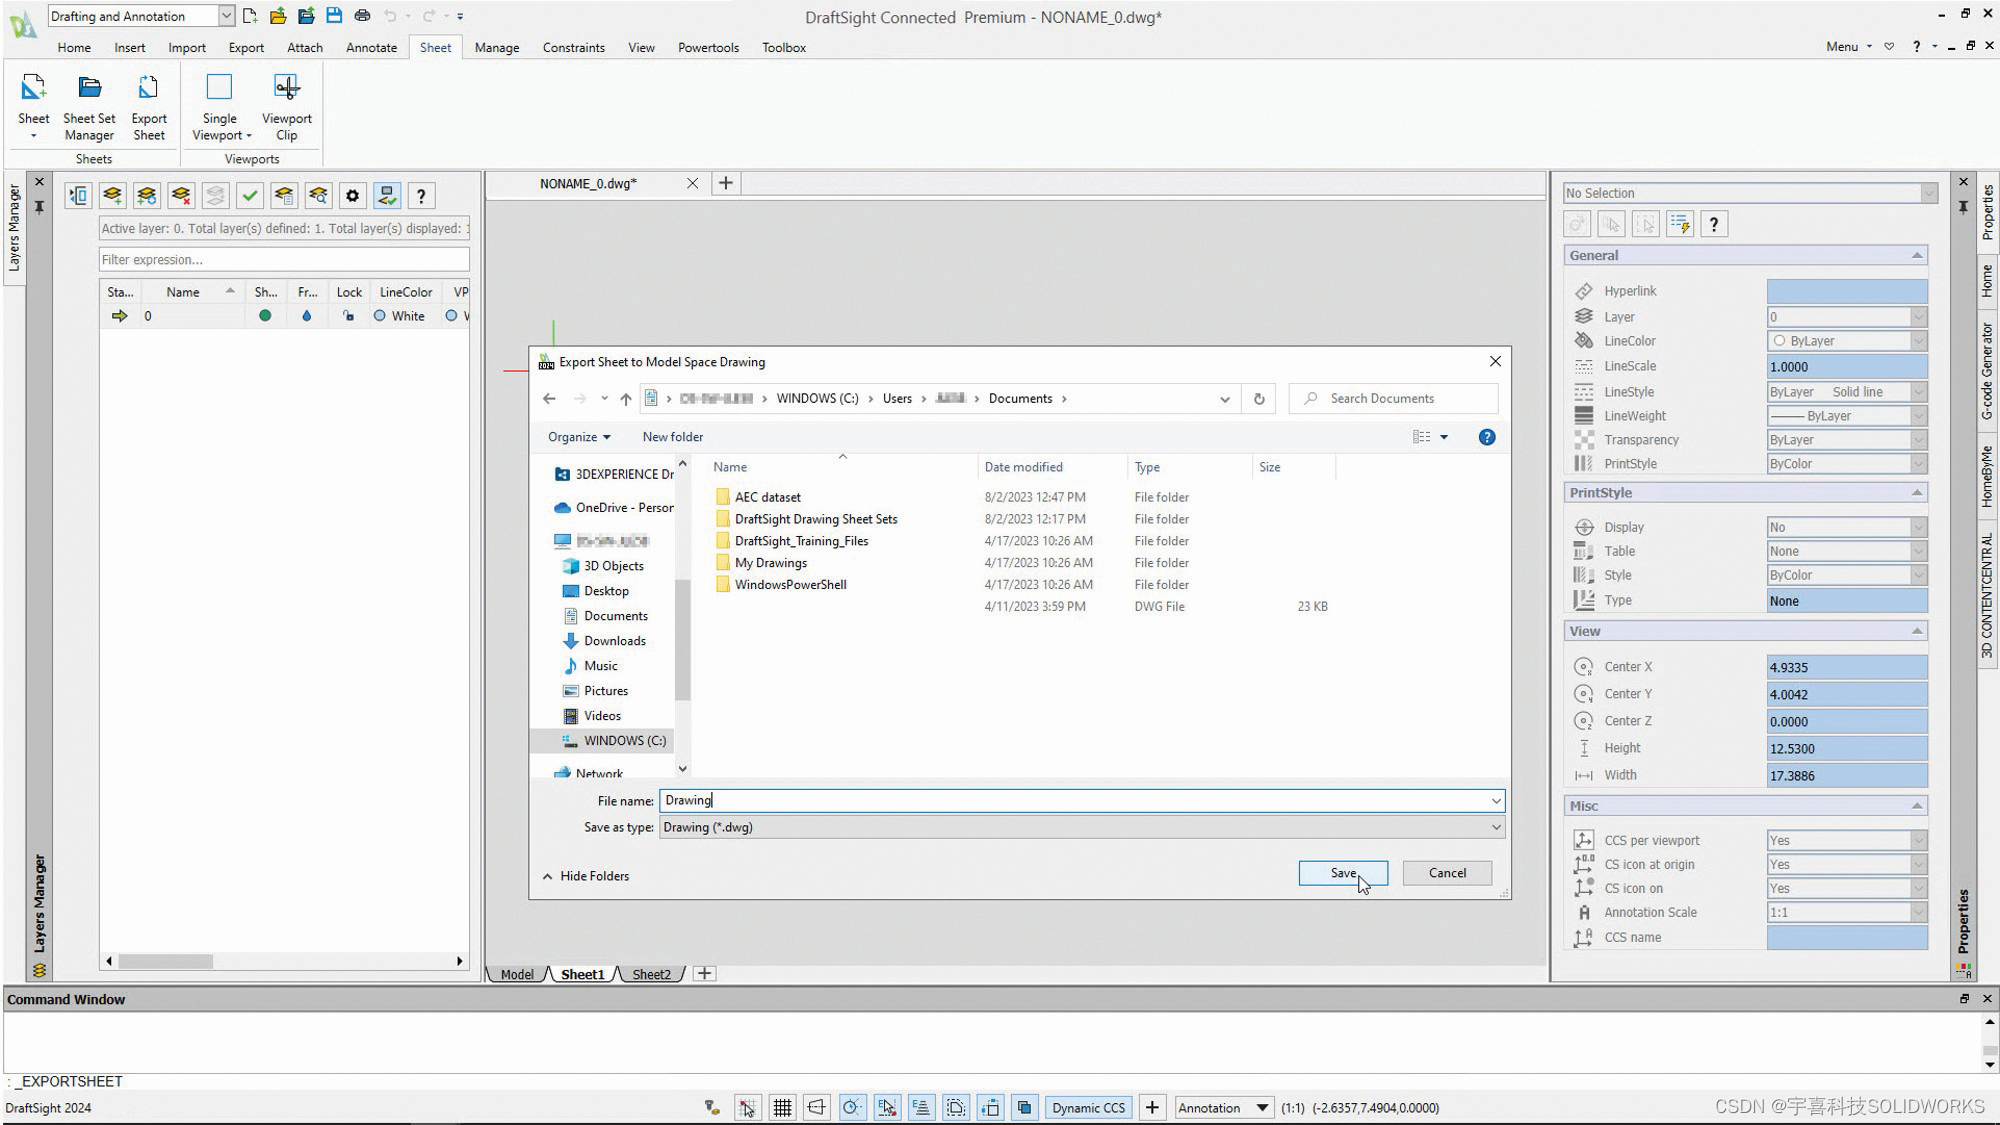Open the Annotate ribbon tab
Viewport: 2000px width, 1125px height.
coord(371,47)
